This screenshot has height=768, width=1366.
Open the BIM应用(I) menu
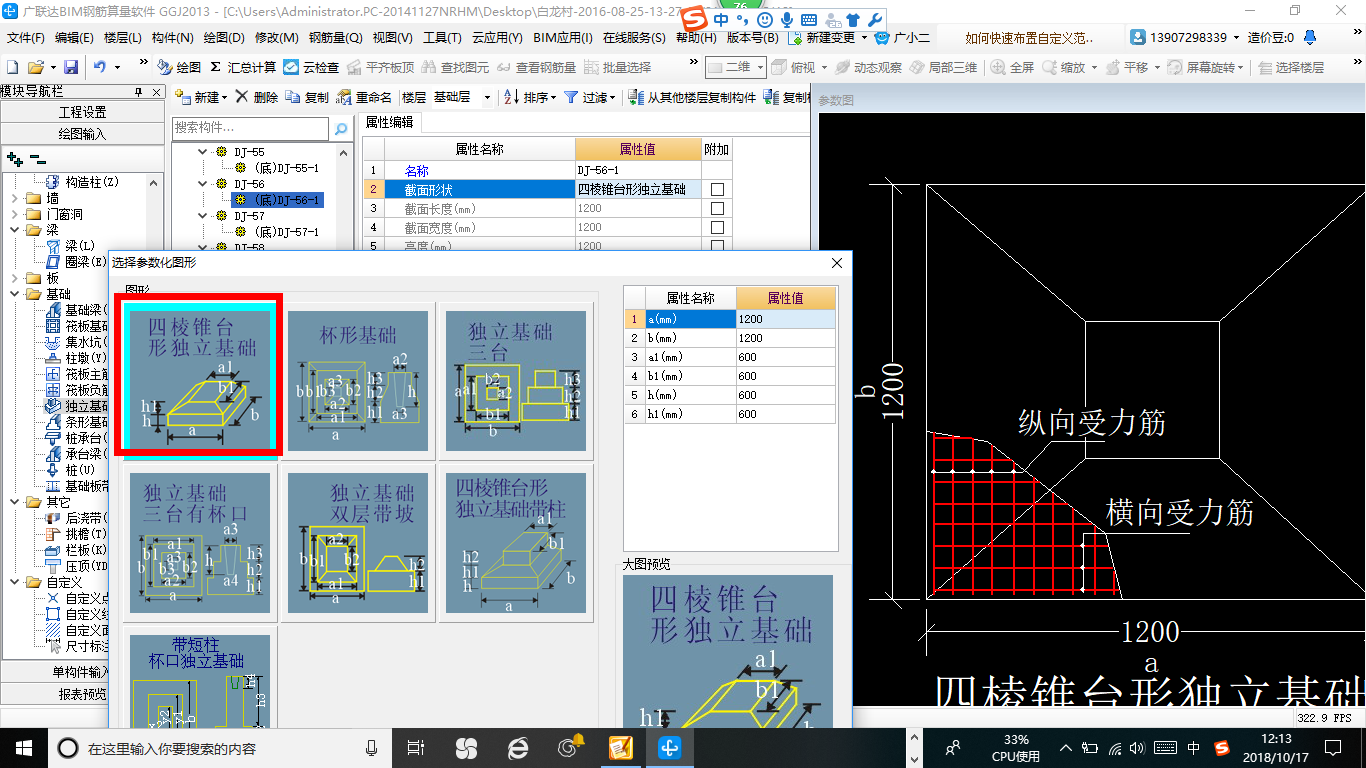(x=563, y=38)
